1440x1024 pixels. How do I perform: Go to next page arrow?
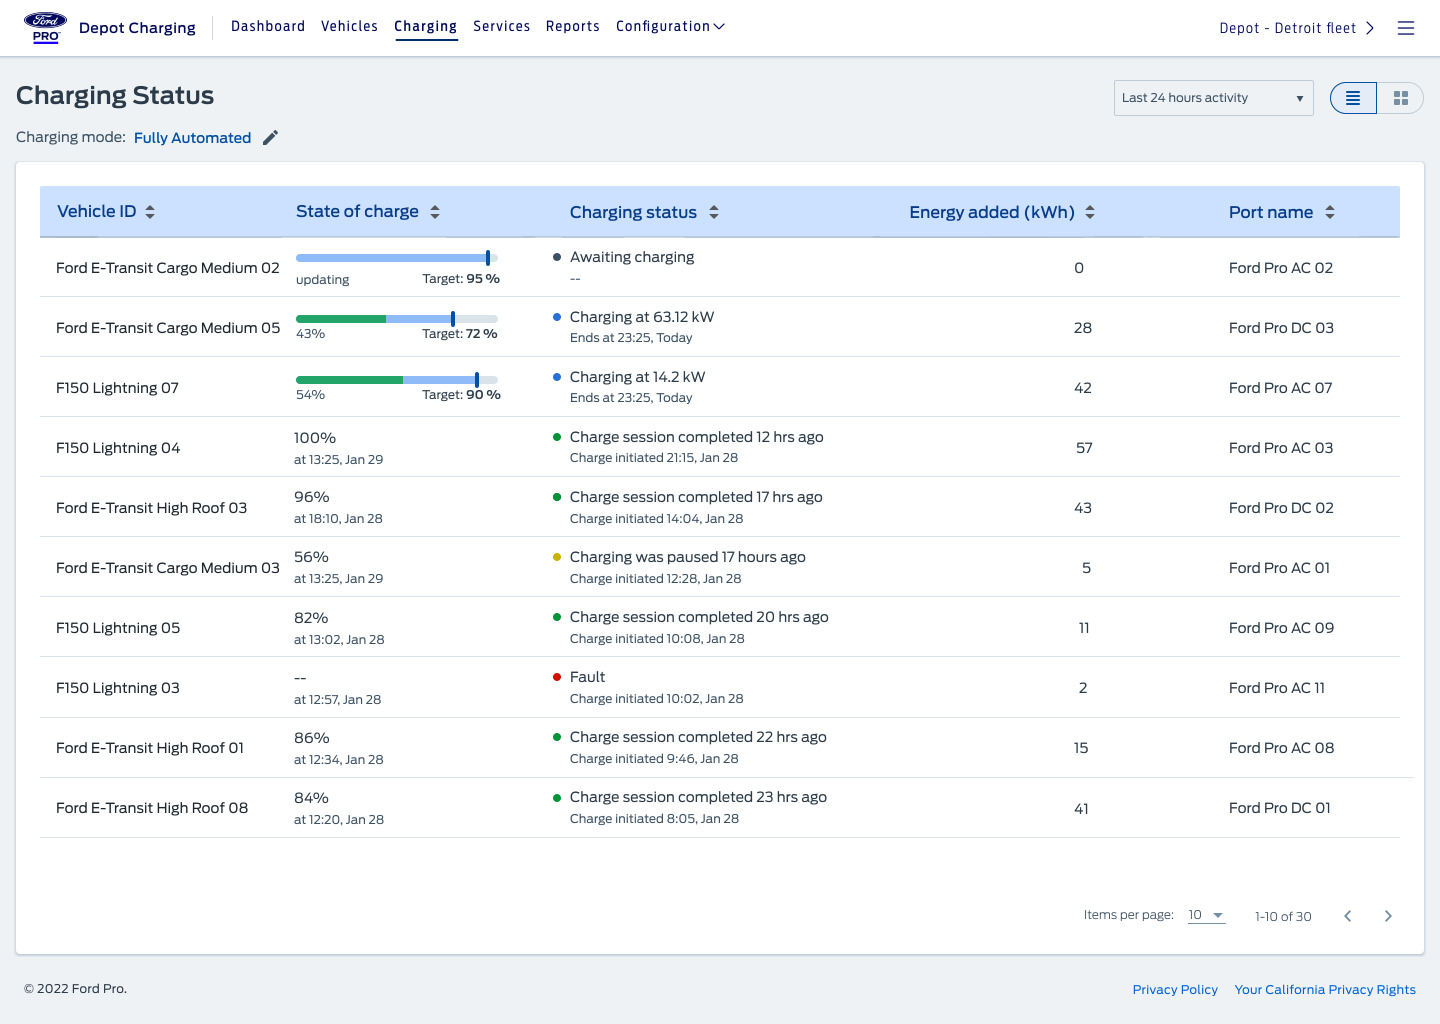point(1388,916)
